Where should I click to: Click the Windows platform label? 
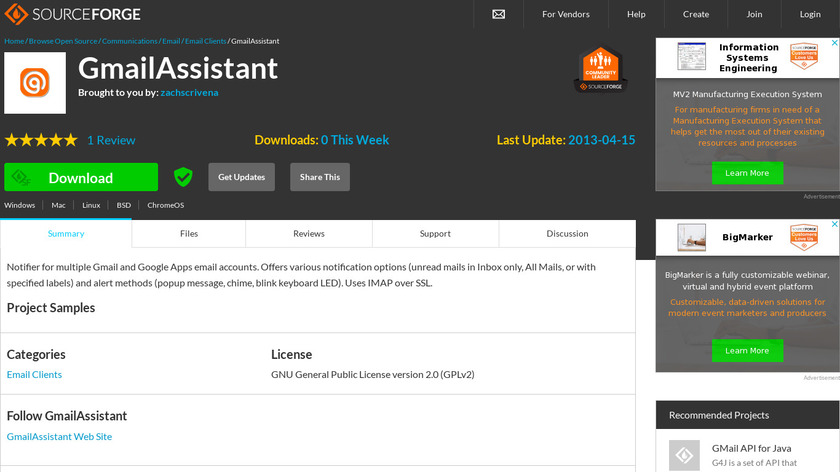click(x=20, y=205)
